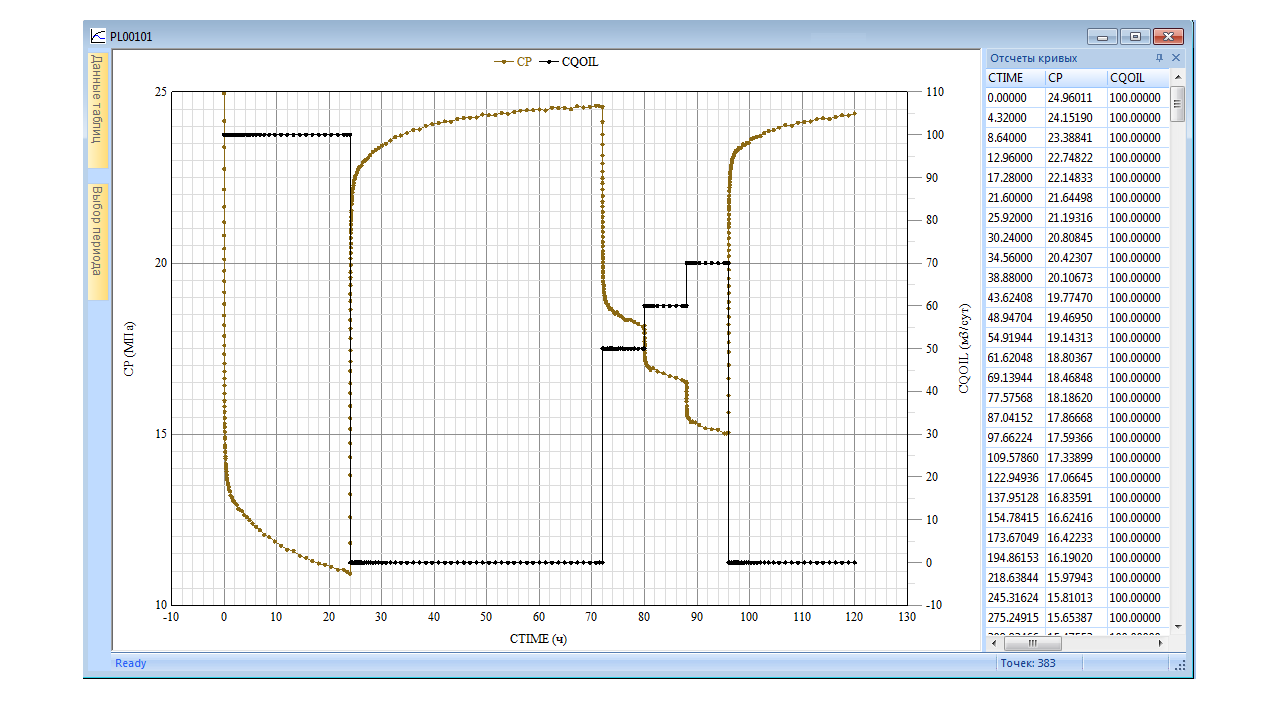This screenshot has width=1280, height=720.
Task: Maximize the PL00101 window
Action: click(x=1135, y=37)
